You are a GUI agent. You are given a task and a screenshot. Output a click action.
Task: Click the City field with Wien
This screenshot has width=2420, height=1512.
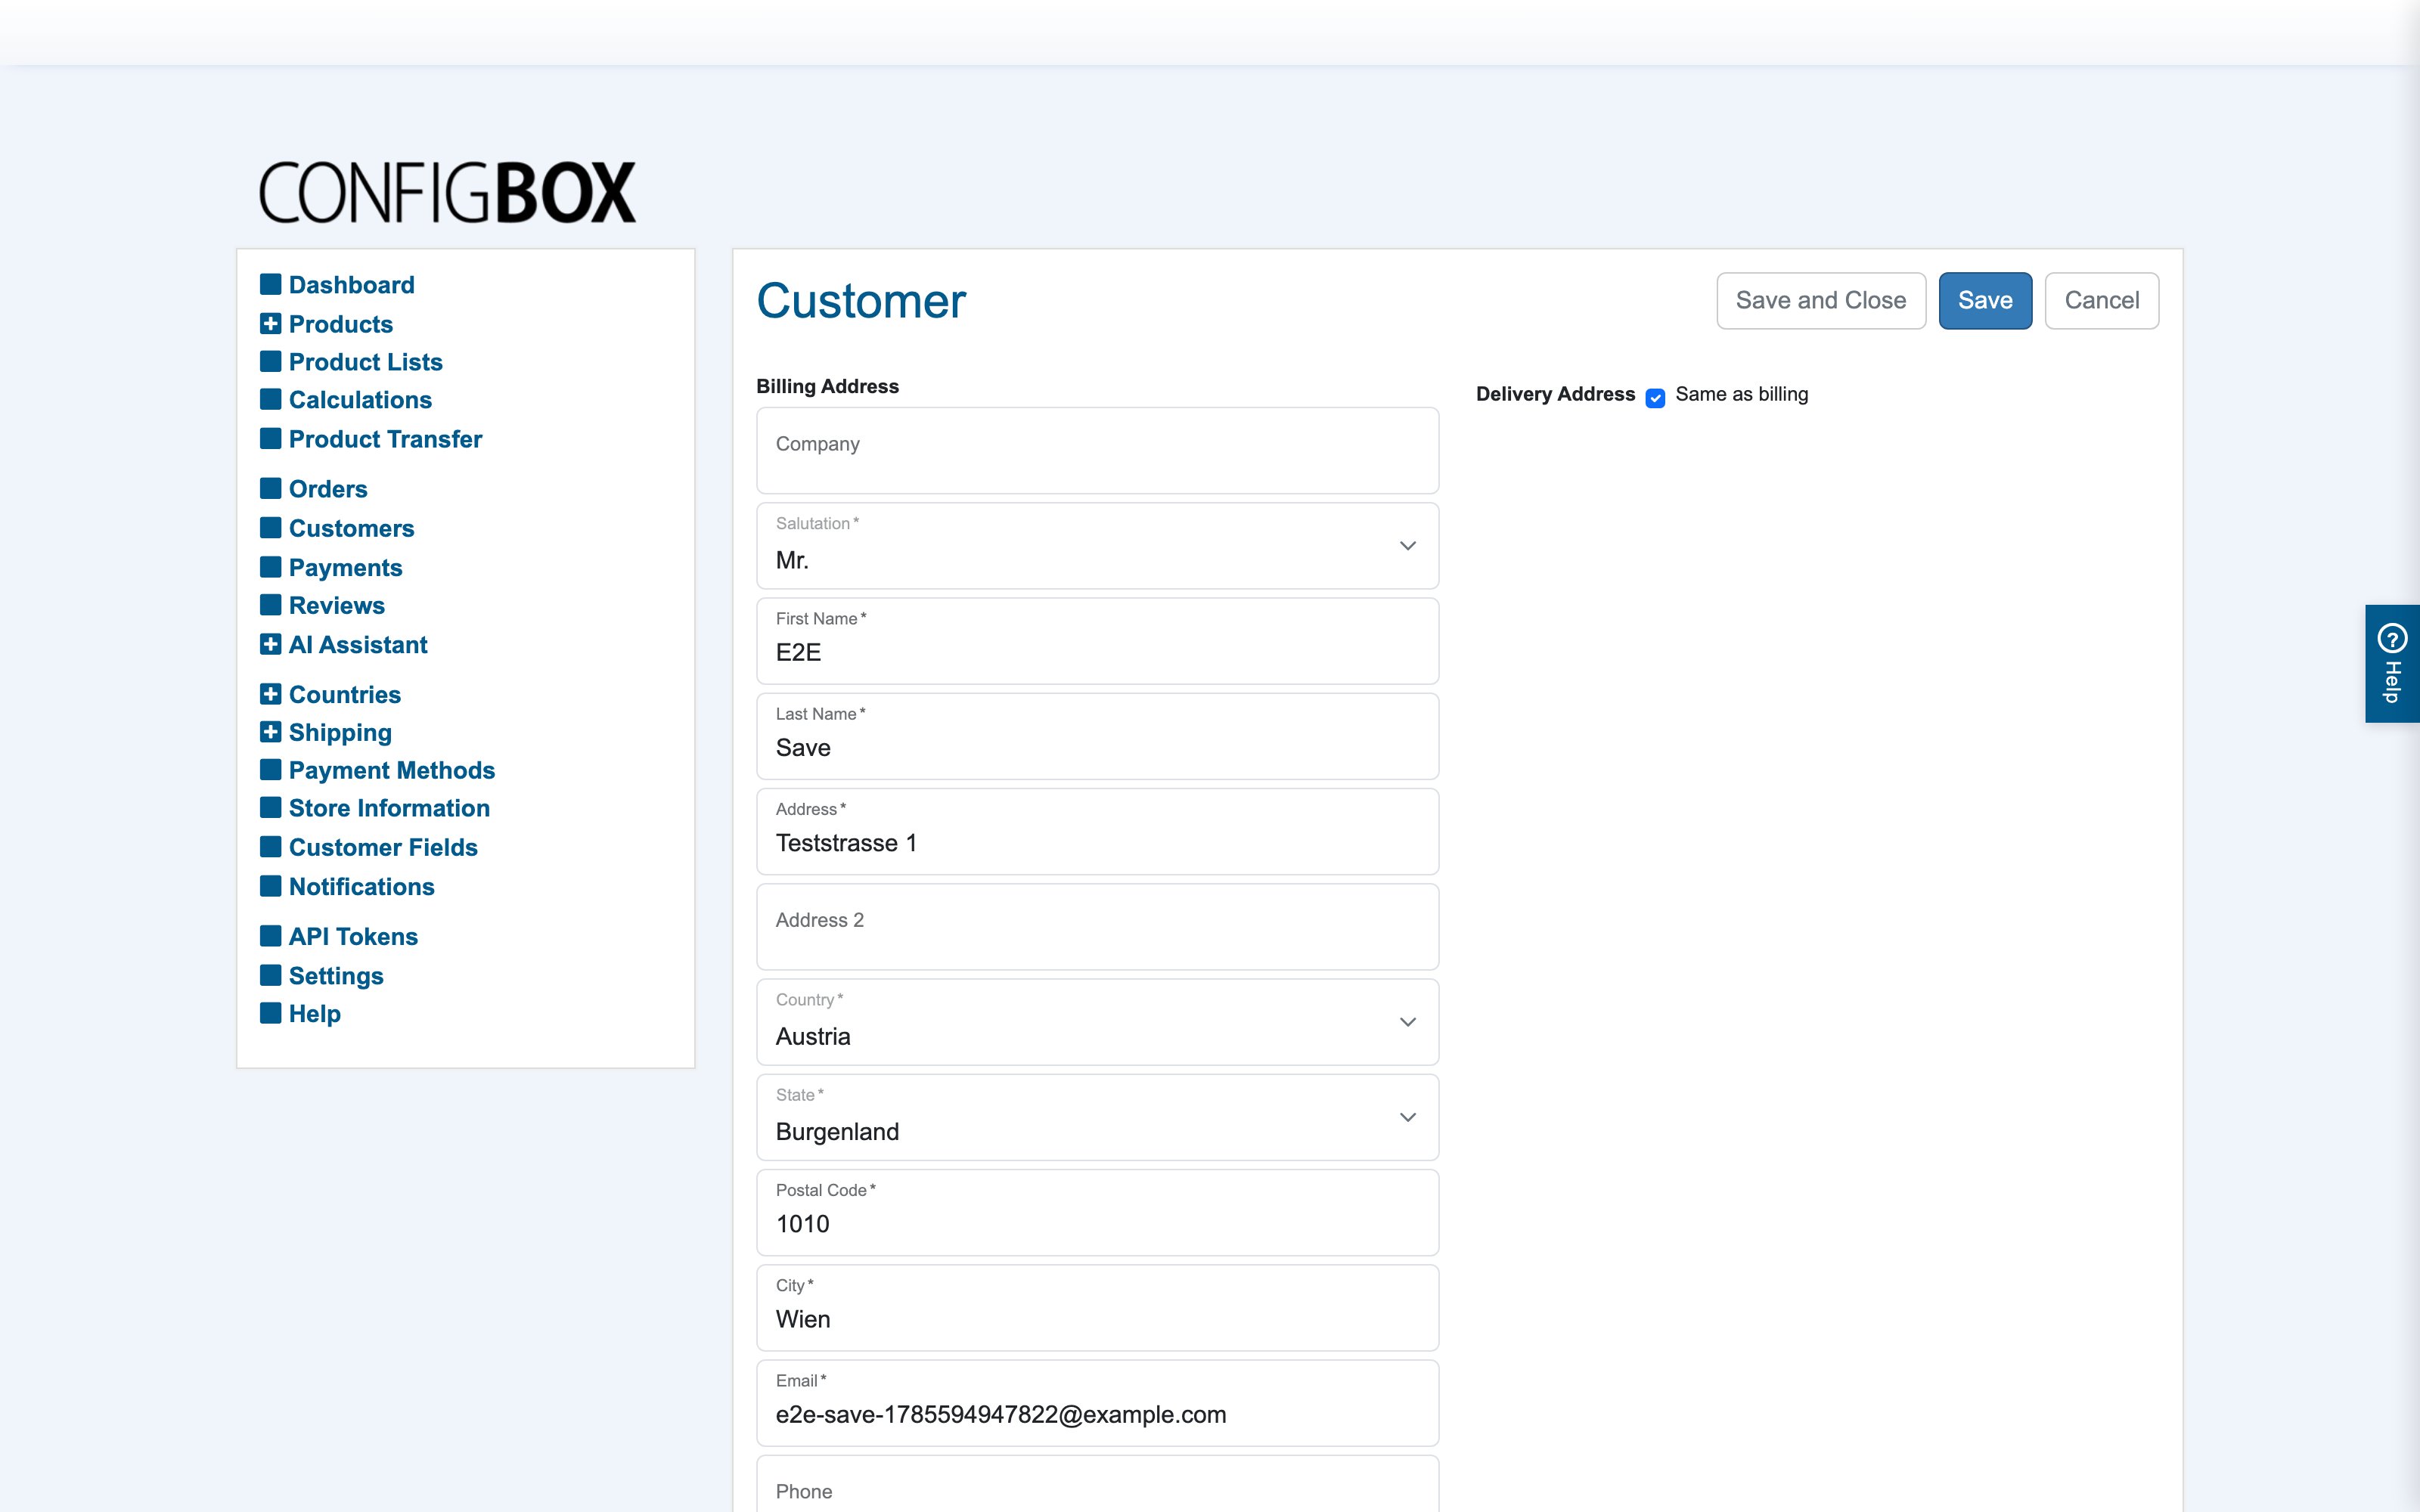[1097, 1308]
